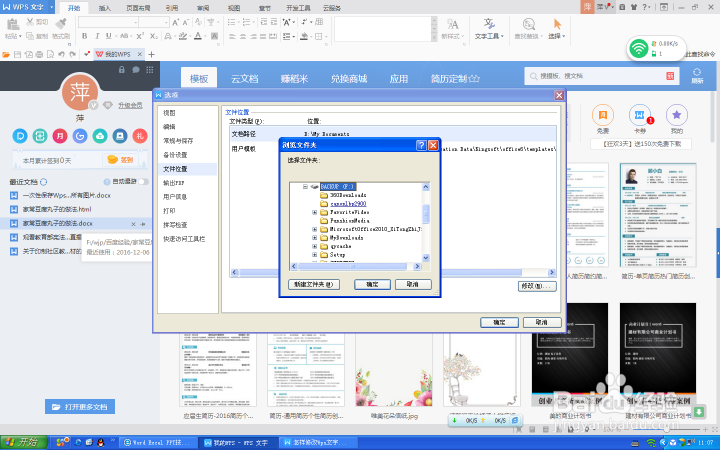720x450 pixels.
Task: Apply subscript X₂ formatting
Action: click(154, 36)
